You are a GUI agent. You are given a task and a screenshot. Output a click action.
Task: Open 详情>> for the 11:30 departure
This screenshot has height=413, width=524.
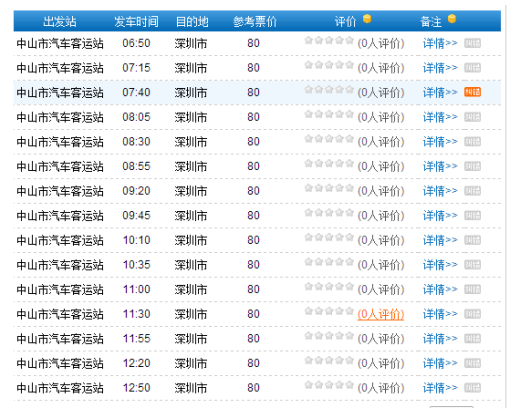tap(440, 314)
